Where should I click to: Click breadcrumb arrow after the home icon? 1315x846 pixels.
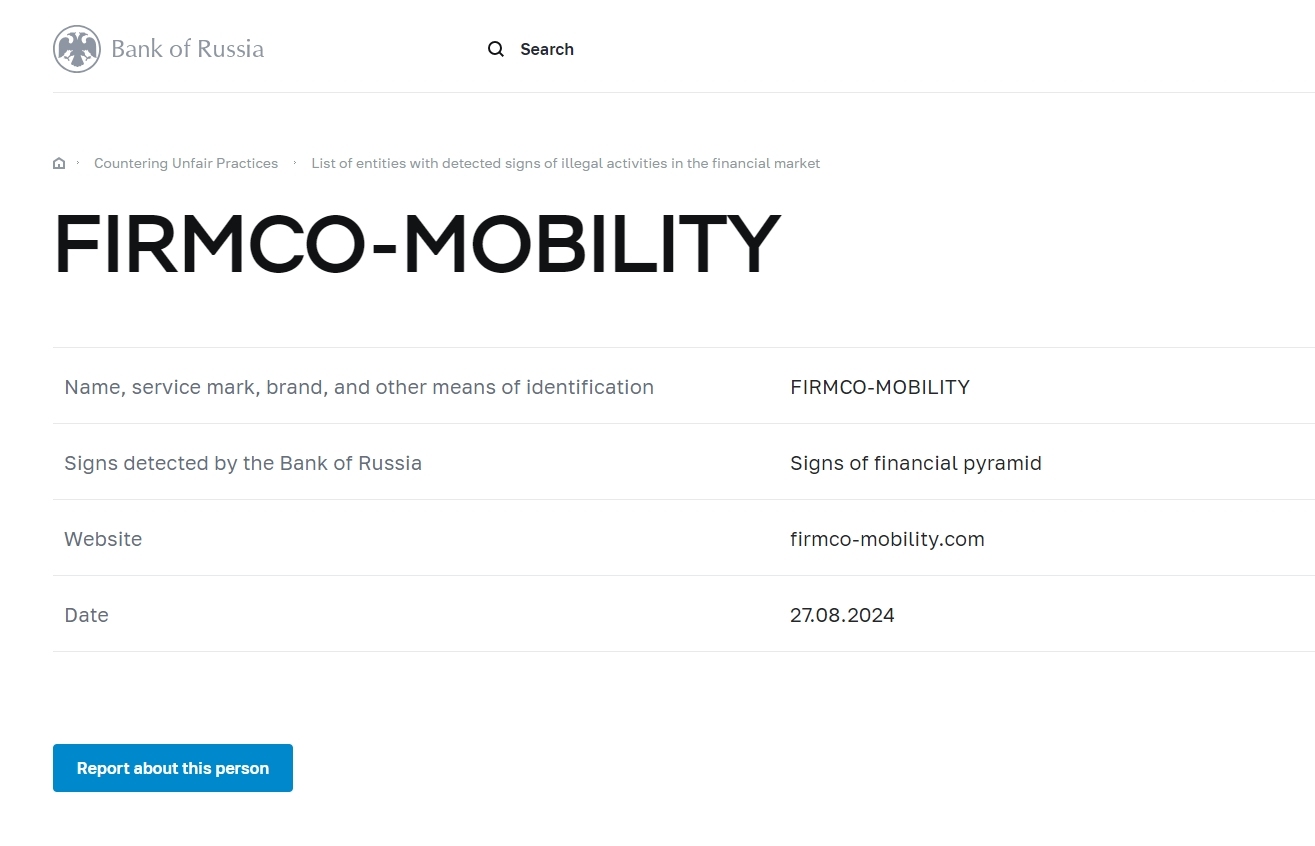[x=78, y=163]
